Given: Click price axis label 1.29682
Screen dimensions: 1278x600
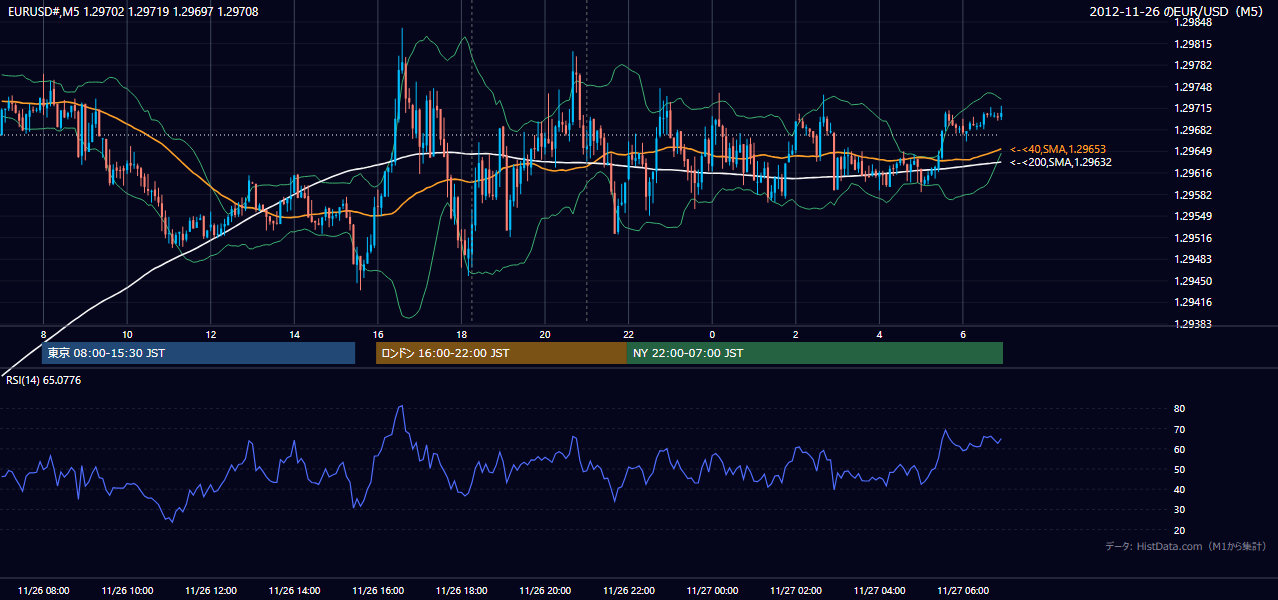Looking at the screenshot, I should coord(1192,130).
